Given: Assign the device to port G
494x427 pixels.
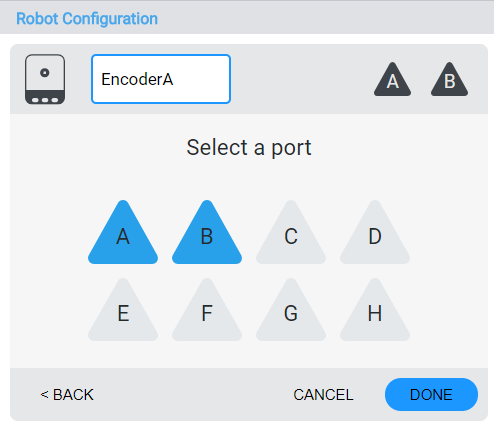Looking at the screenshot, I should point(291,311).
